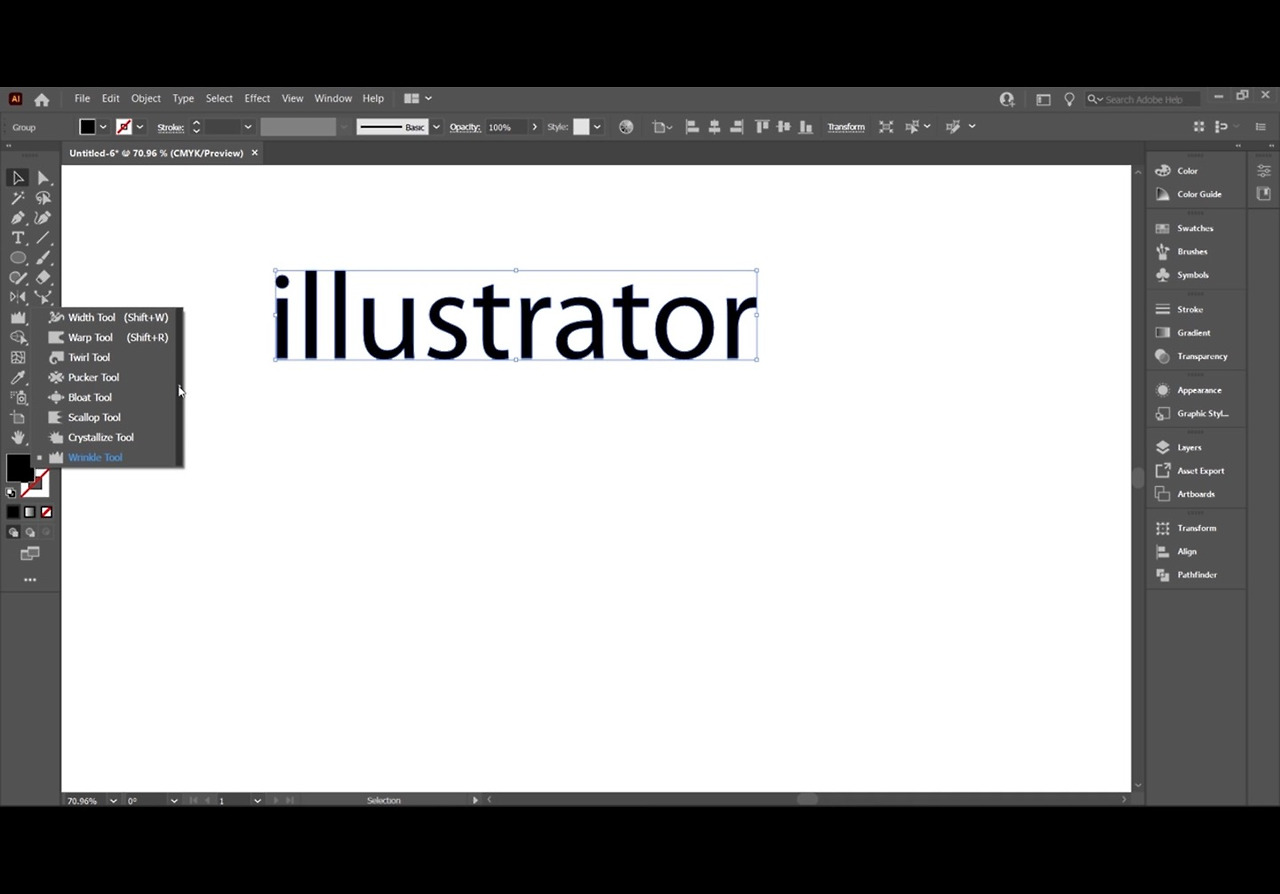
Task: Select the Selection tool arrow
Action: (18, 178)
